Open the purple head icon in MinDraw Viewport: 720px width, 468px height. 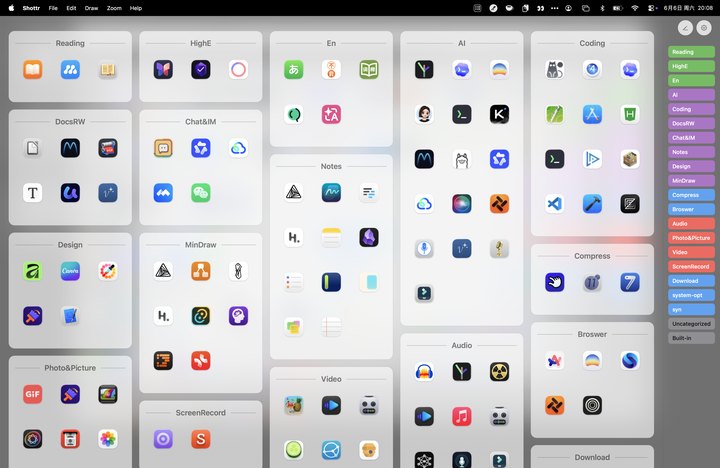(x=238, y=316)
